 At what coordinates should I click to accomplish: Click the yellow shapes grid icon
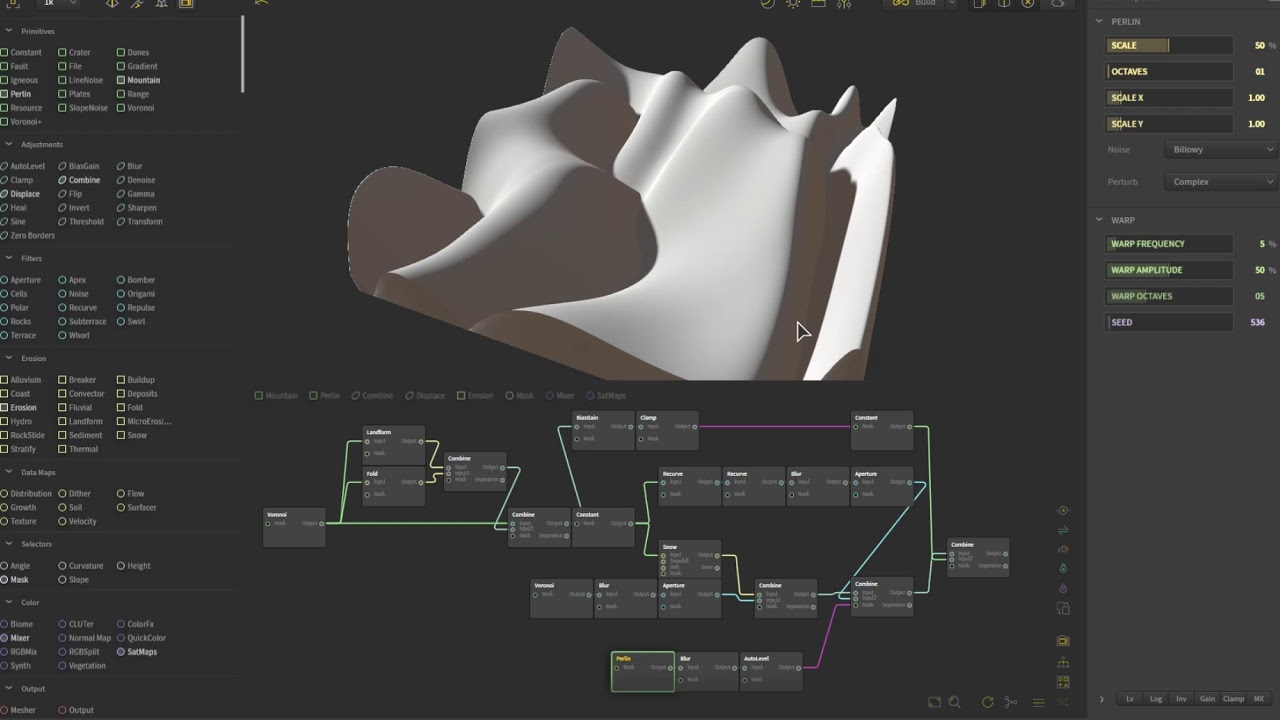pyautogui.click(x=1063, y=682)
